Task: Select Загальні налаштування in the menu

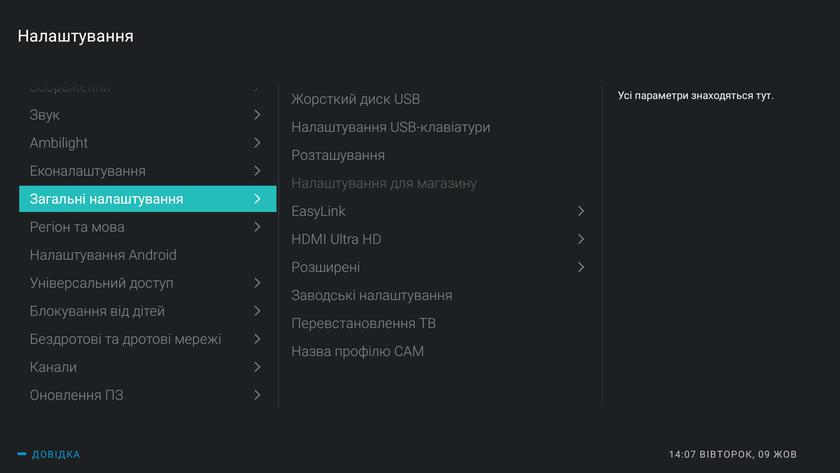Action: [107, 199]
